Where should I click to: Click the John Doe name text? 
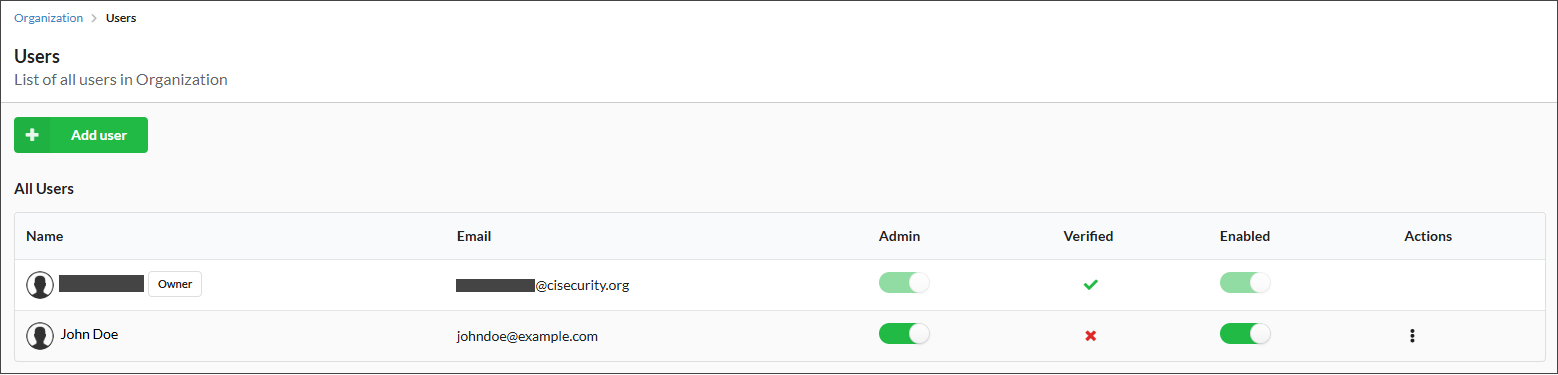pyautogui.click(x=89, y=334)
